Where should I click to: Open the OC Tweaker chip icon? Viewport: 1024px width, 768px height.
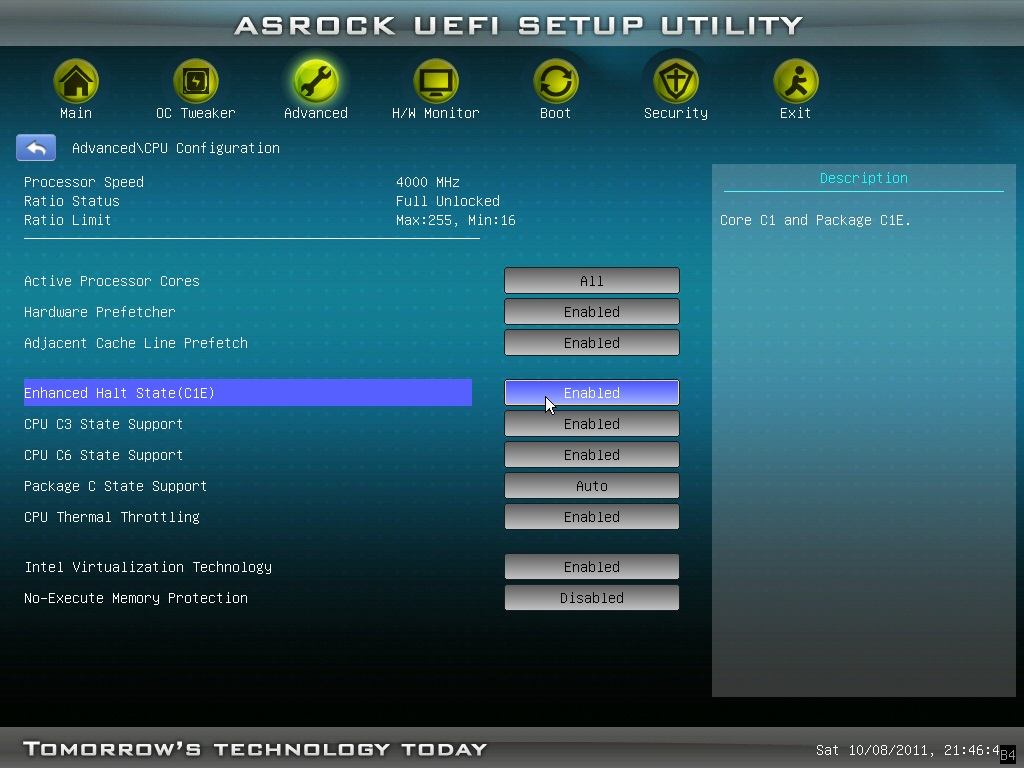point(196,81)
